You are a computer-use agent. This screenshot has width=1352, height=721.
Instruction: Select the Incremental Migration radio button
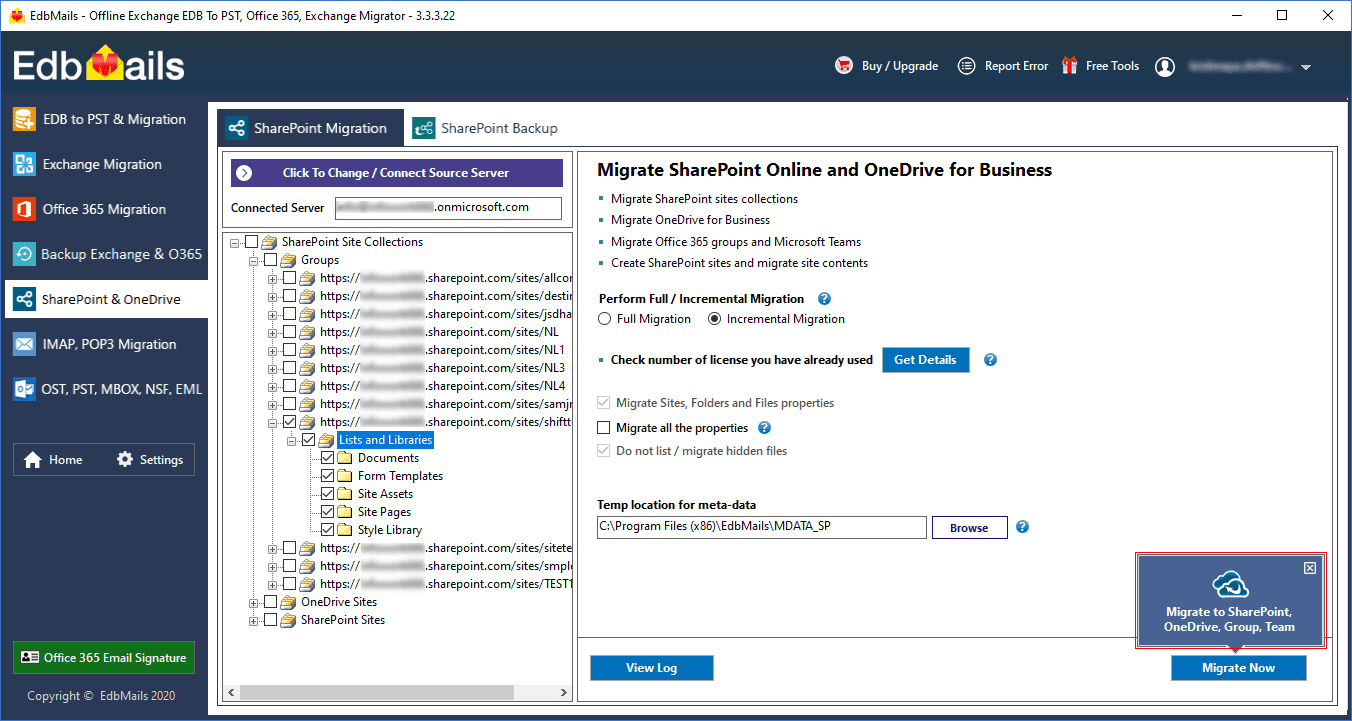714,319
